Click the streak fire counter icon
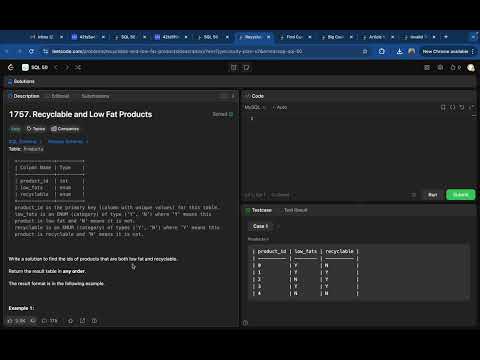The width and height of the screenshot is (480, 360). click(456, 68)
